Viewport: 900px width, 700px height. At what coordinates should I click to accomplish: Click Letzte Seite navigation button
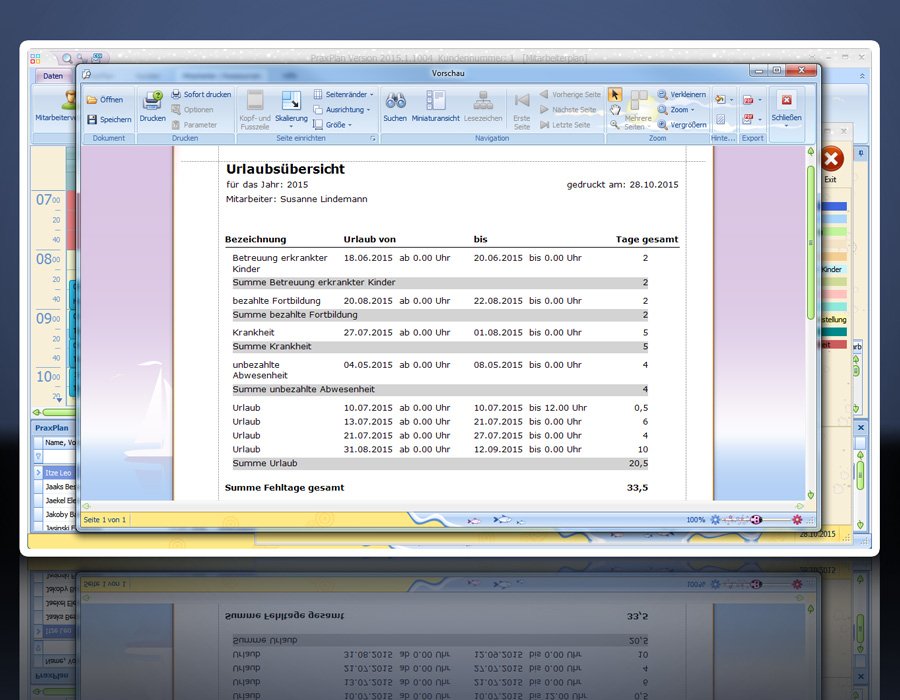tap(565, 125)
